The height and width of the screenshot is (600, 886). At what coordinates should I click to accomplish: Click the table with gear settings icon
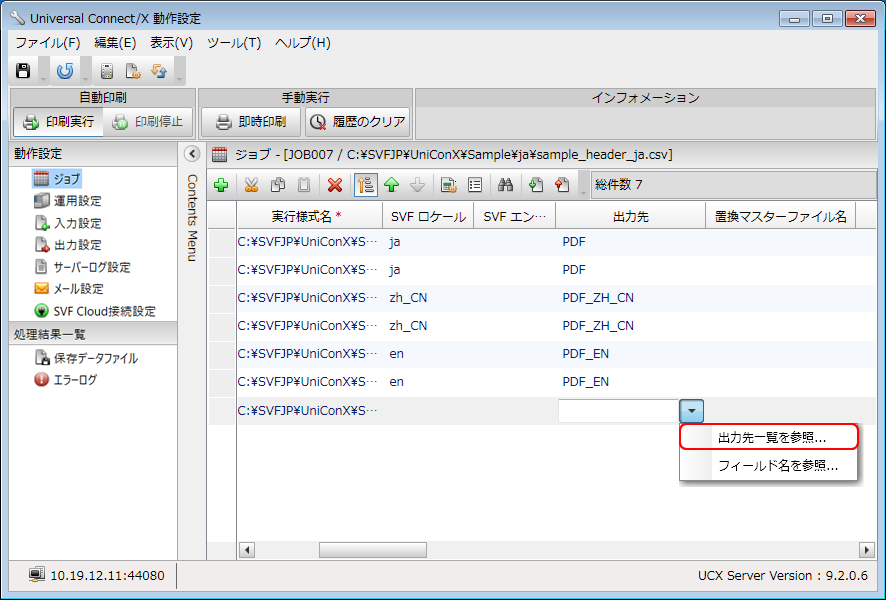tap(449, 185)
